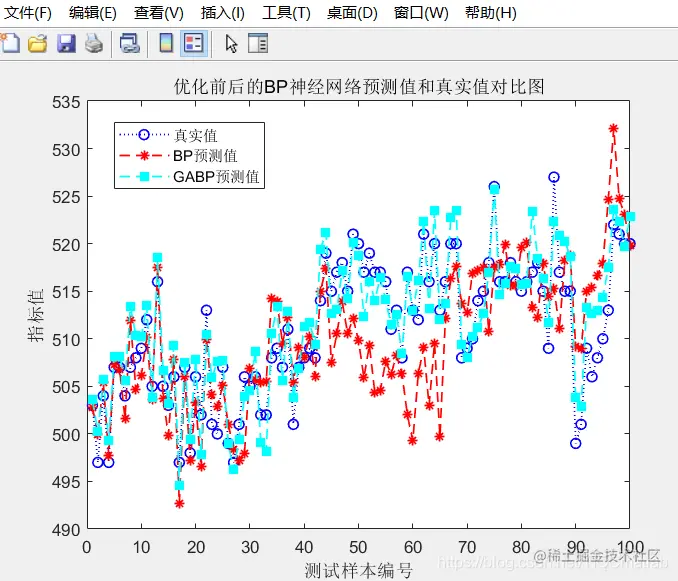Viewport: 678px width, 581px height.
Task: Click the y-axis tick label 515
Action: tap(66, 292)
